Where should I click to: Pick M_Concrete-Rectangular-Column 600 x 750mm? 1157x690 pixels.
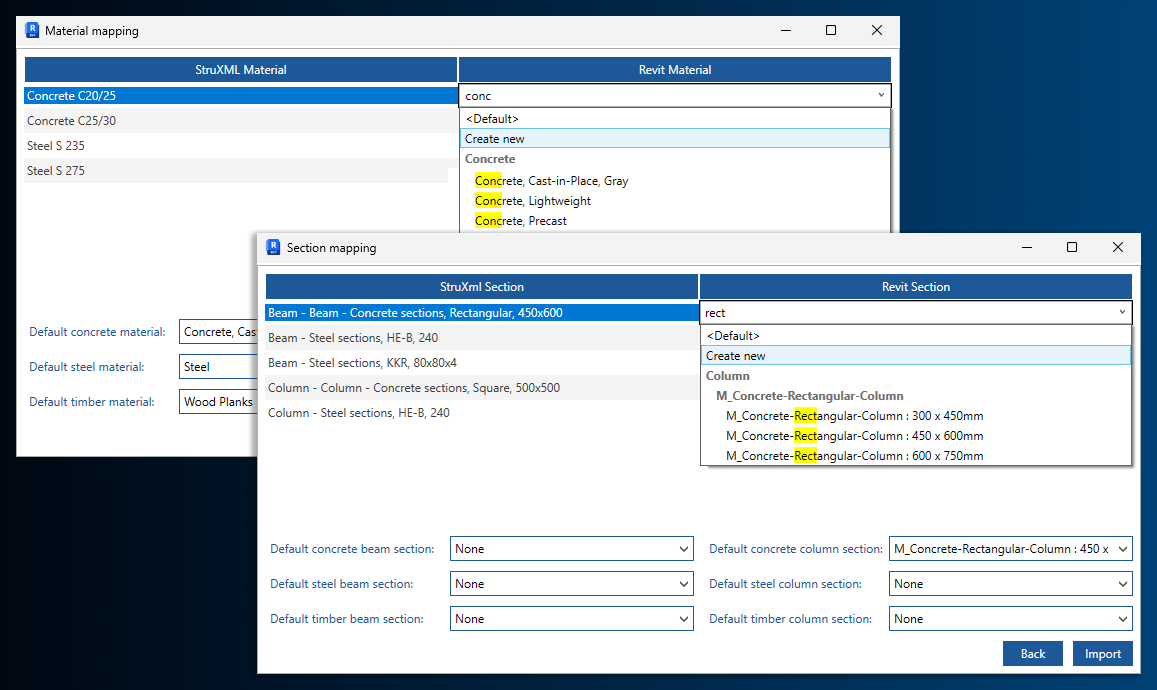(x=854, y=456)
